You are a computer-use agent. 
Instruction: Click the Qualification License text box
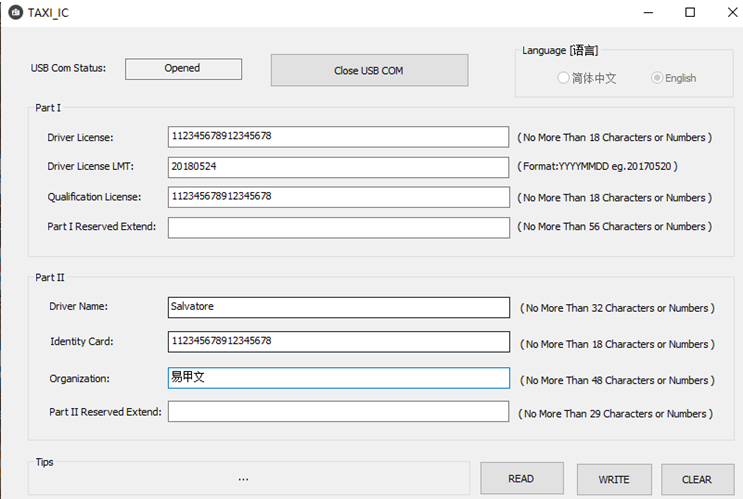(x=338, y=197)
